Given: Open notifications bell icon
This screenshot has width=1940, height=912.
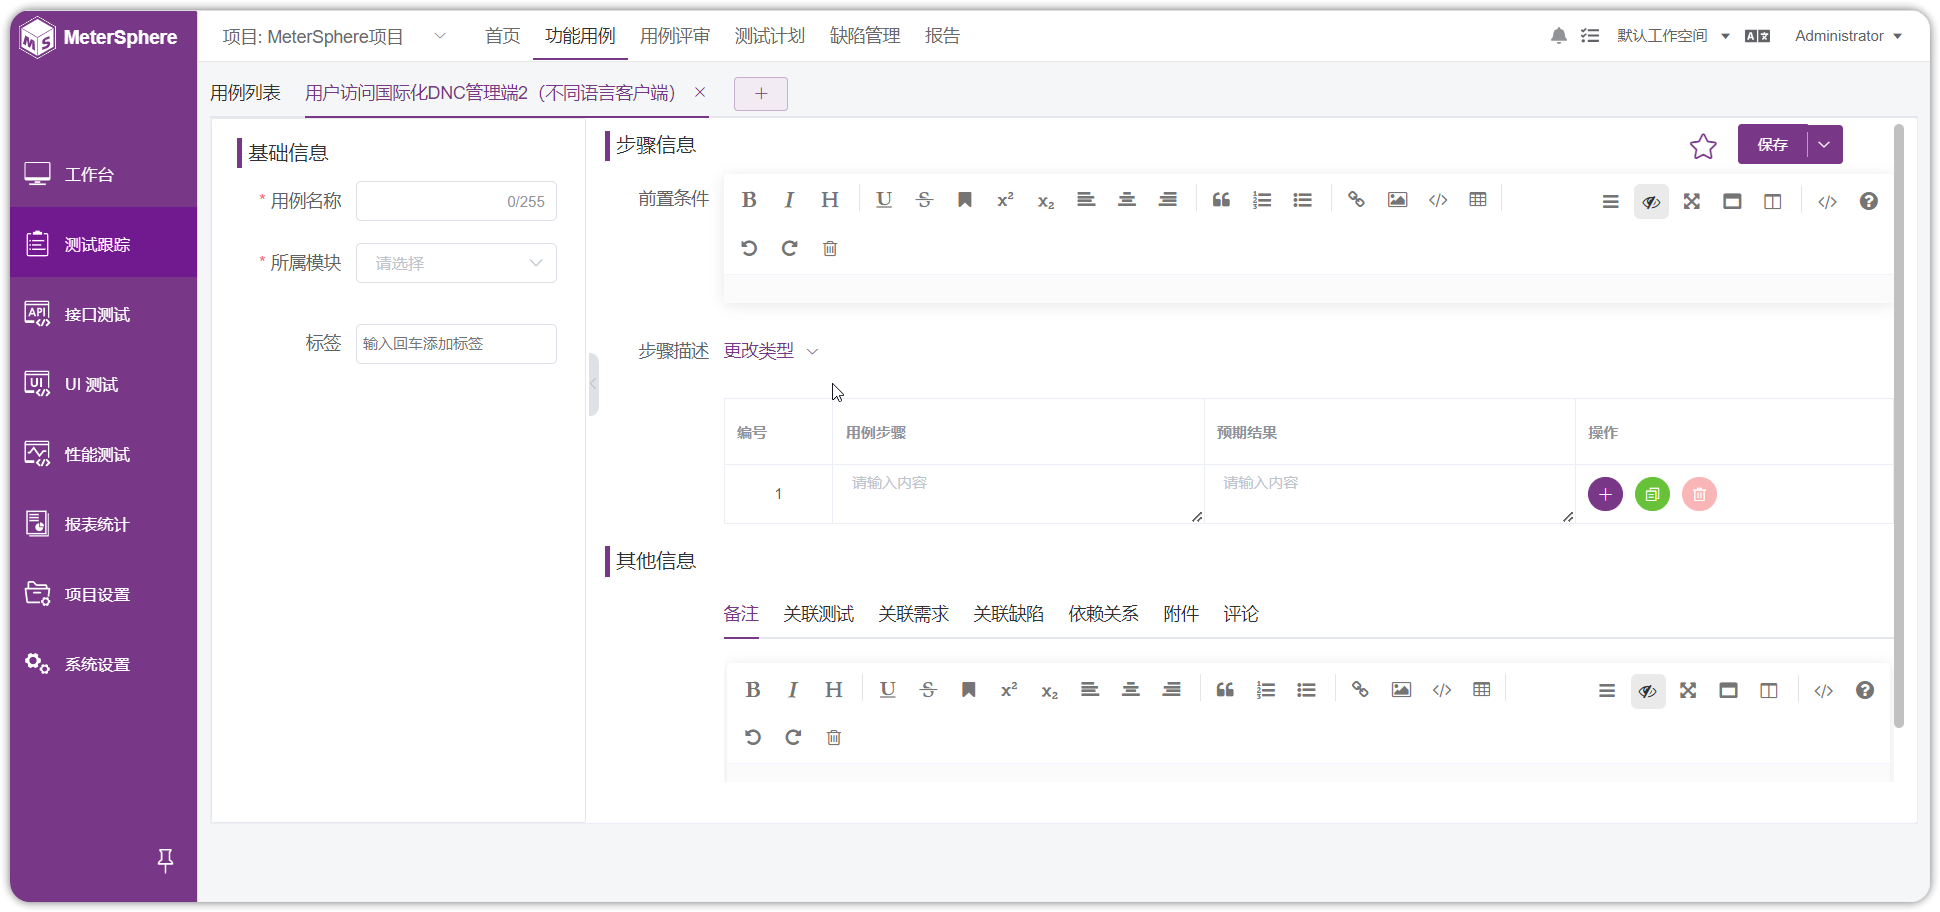Looking at the screenshot, I should [1558, 36].
